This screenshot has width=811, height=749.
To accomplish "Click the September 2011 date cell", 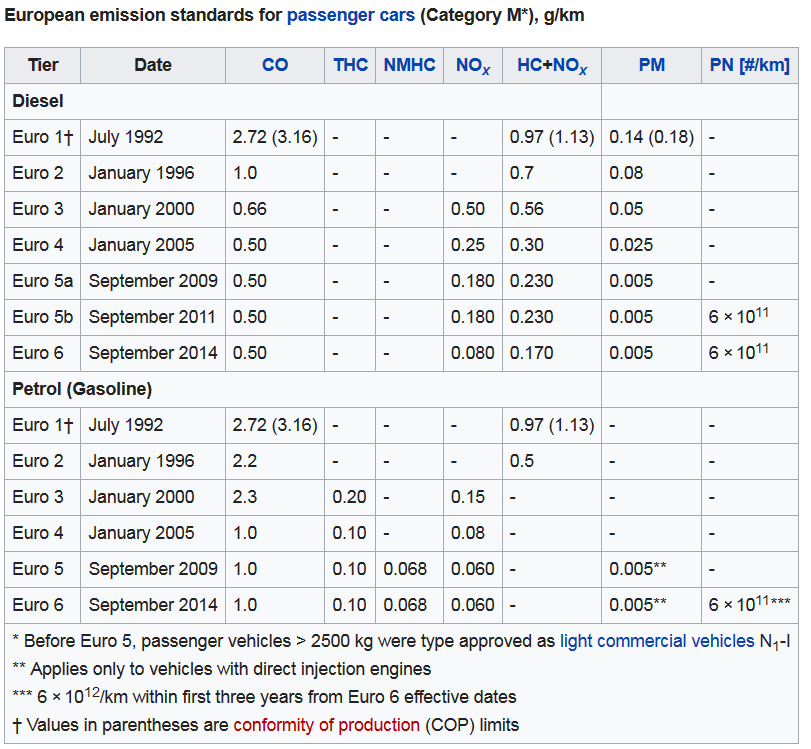I will [x=152, y=317].
